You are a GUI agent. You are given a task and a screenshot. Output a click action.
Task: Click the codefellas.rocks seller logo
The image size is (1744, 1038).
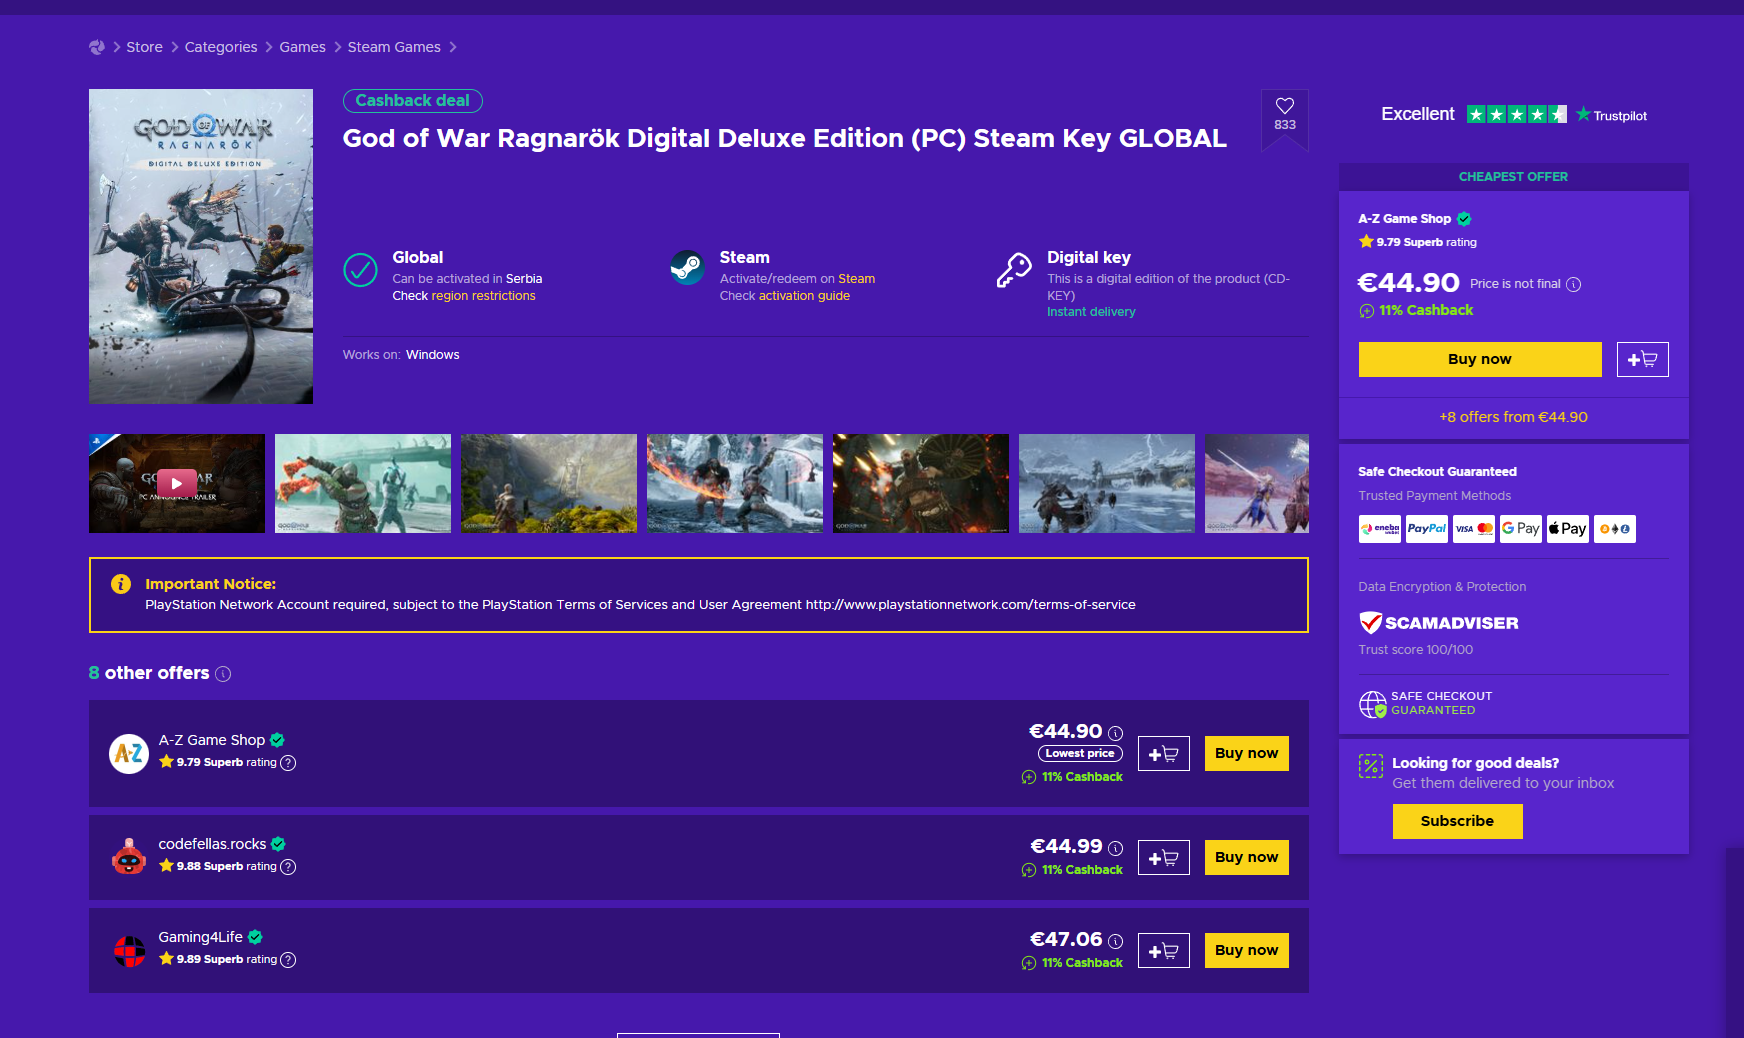point(129,857)
